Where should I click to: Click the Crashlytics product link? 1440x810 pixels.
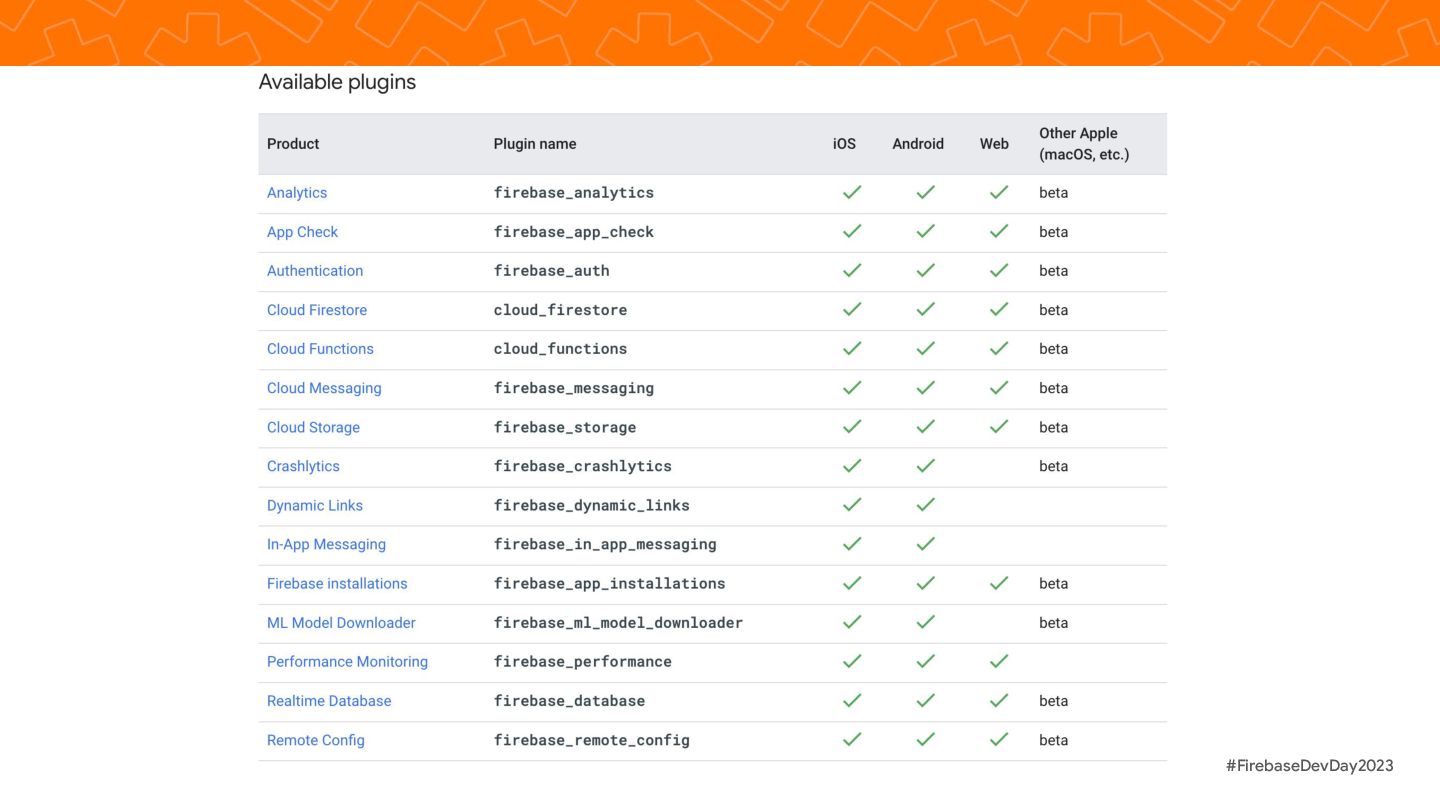click(x=303, y=466)
